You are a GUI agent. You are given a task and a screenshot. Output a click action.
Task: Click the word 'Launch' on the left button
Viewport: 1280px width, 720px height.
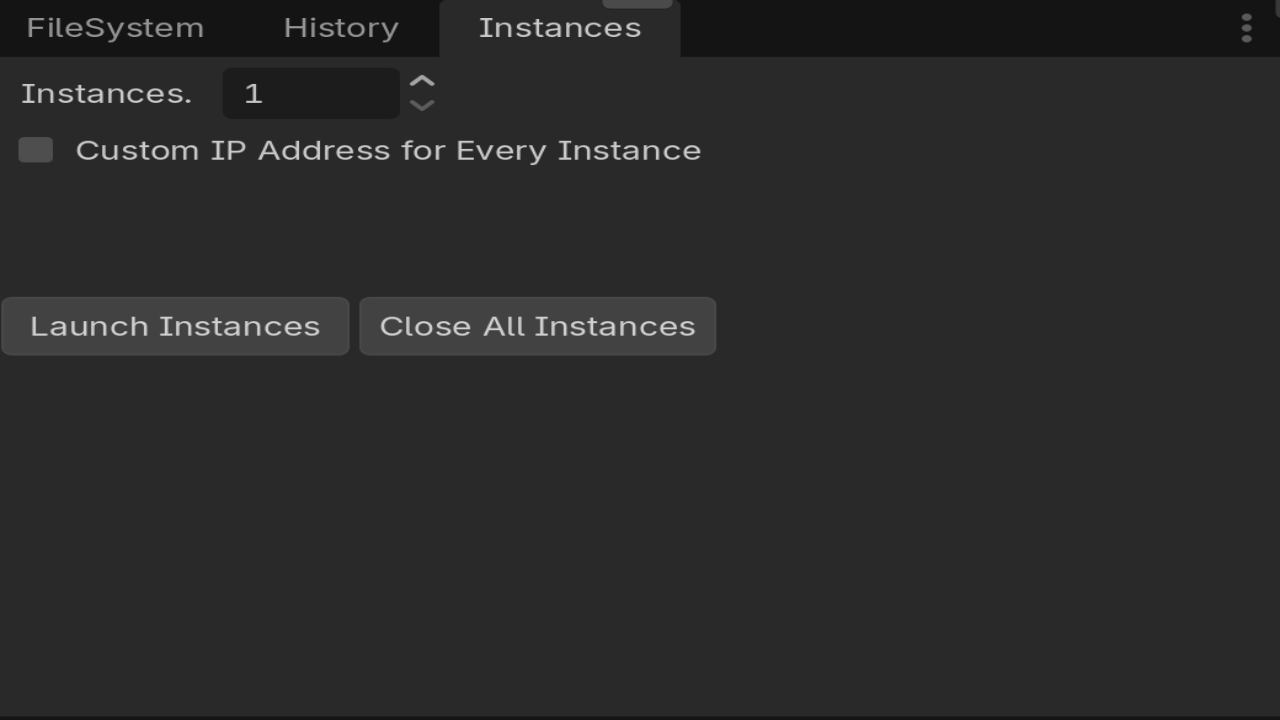pyautogui.click(x=89, y=327)
